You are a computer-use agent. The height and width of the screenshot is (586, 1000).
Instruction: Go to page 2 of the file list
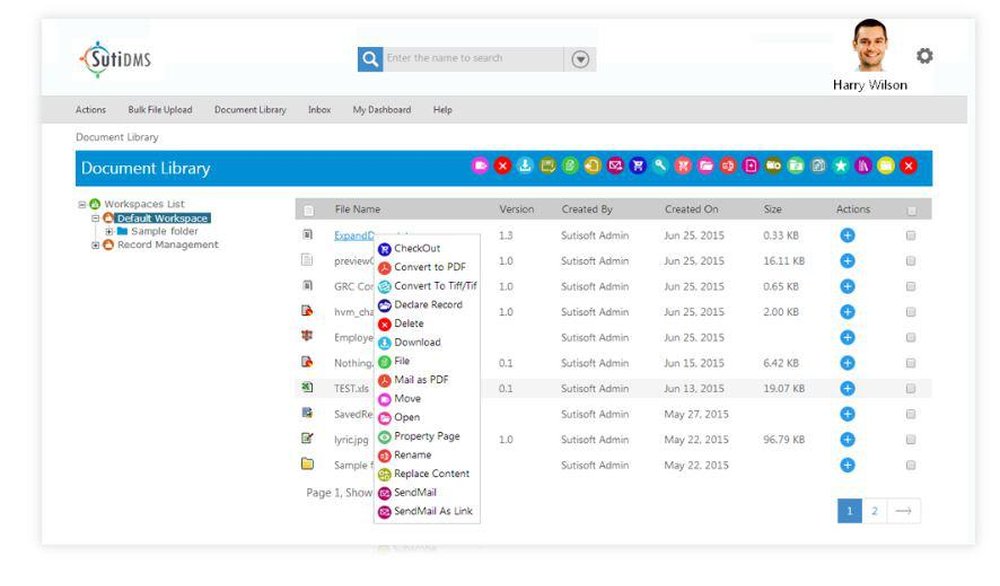pos(874,510)
